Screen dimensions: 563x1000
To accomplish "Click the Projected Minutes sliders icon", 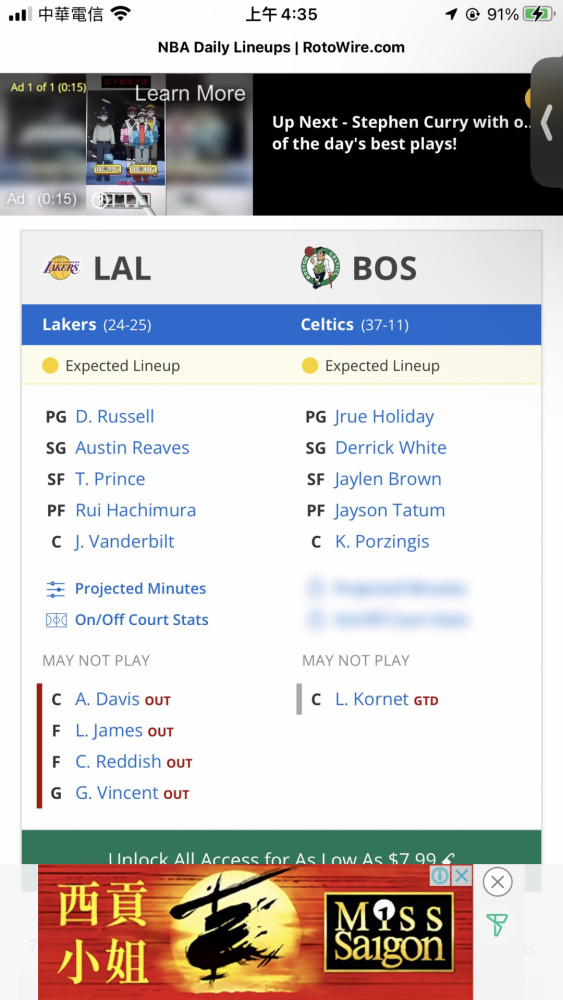I will 56,589.
